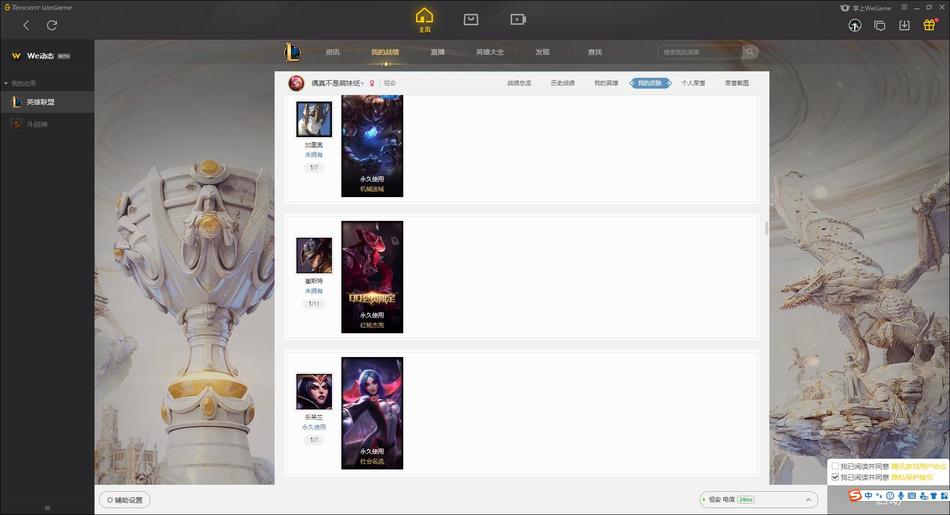Open We动态 in the sidebar
Screen dimensions: 950x515
(41, 56)
